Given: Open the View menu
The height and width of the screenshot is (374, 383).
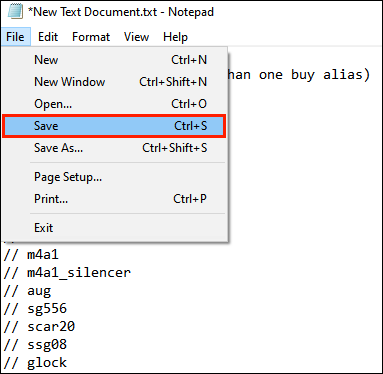Looking at the screenshot, I should tap(136, 37).
